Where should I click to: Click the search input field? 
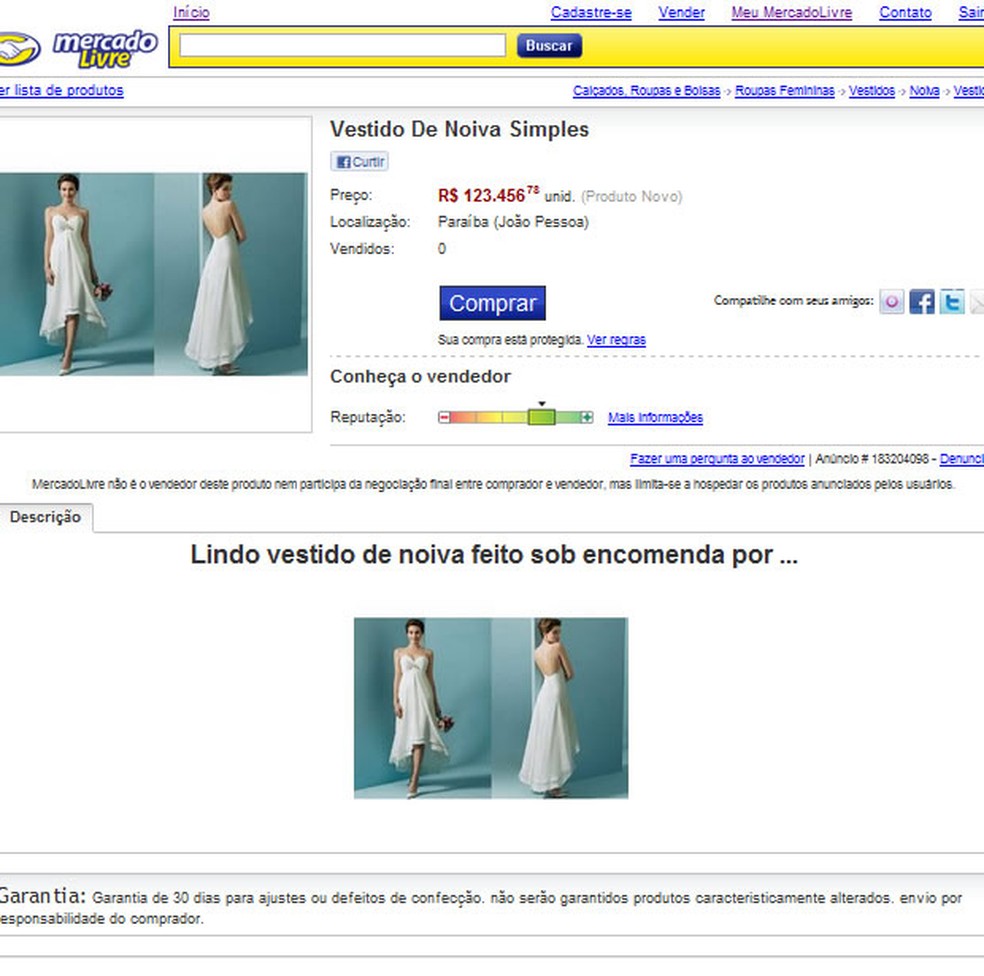(342, 45)
